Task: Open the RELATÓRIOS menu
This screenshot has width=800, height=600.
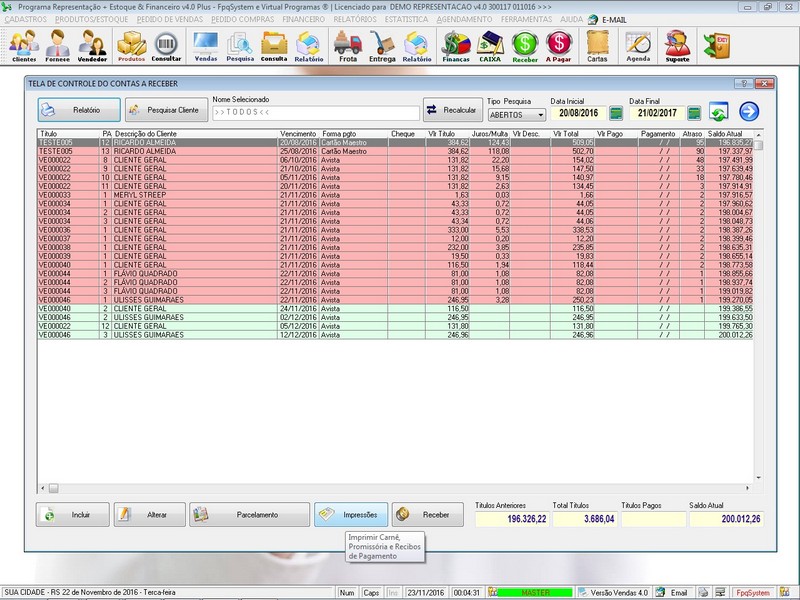Action: point(355,19)
